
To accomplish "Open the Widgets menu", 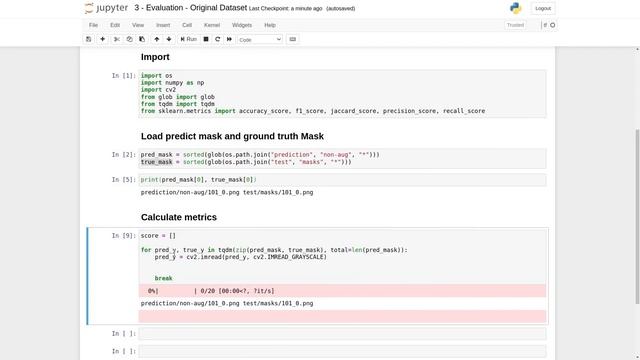I will (x=242, y=25).
